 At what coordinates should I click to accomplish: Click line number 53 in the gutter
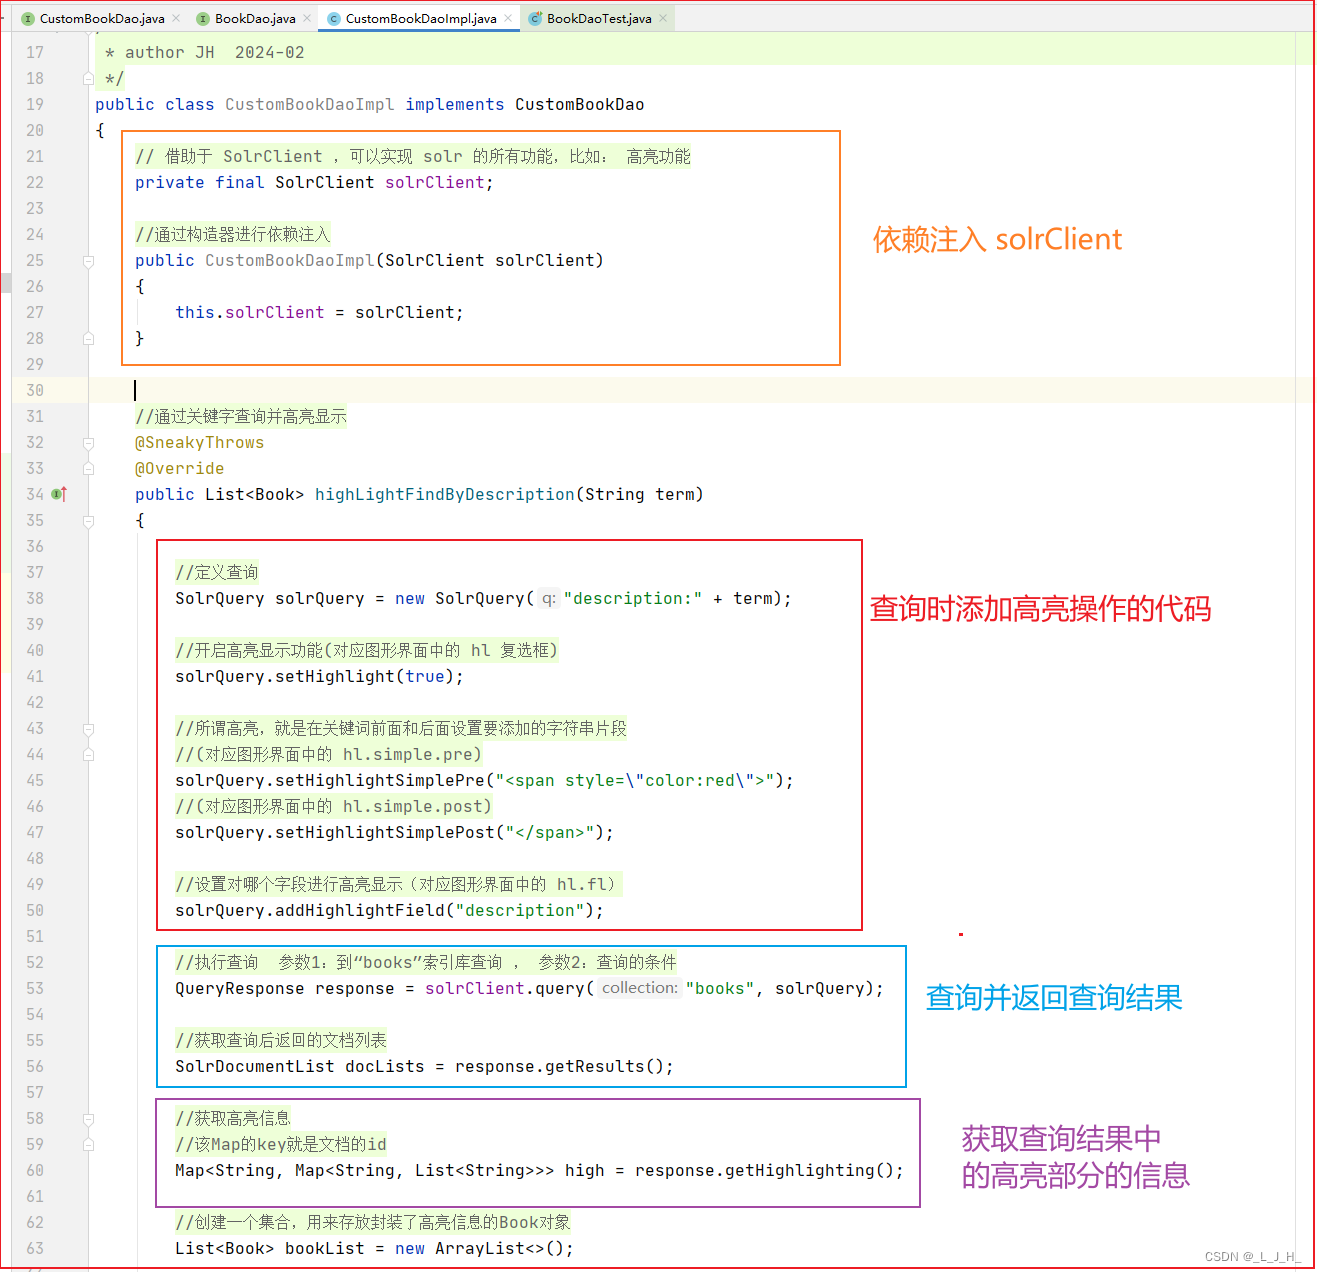pyautogui.click(x=35, y=988)
